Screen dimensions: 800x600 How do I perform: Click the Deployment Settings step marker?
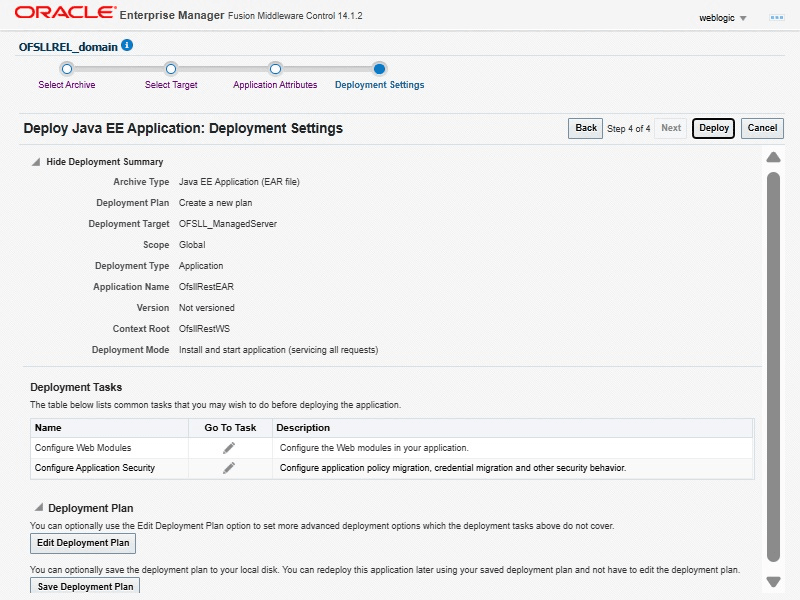(x=379, y=69)
